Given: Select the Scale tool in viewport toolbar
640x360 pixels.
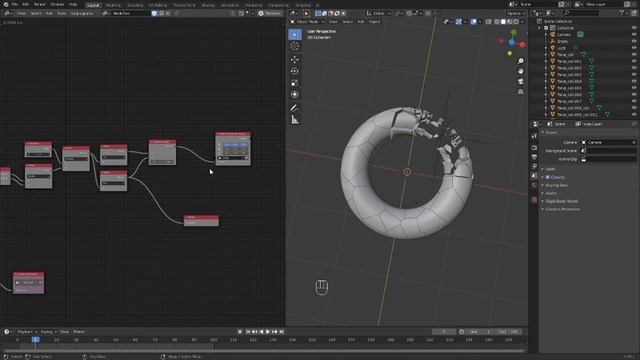Looking at the screenshot, I should tap(295, 83).
